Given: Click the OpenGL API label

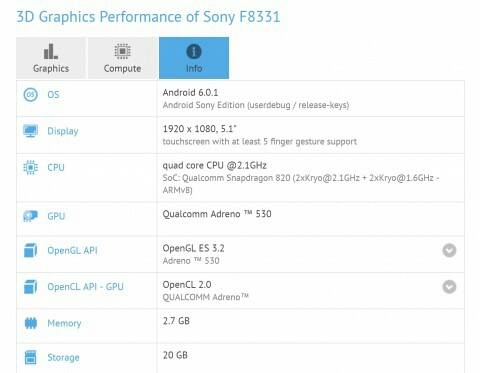Looking at the screenshot, I should tap(72, 250).
